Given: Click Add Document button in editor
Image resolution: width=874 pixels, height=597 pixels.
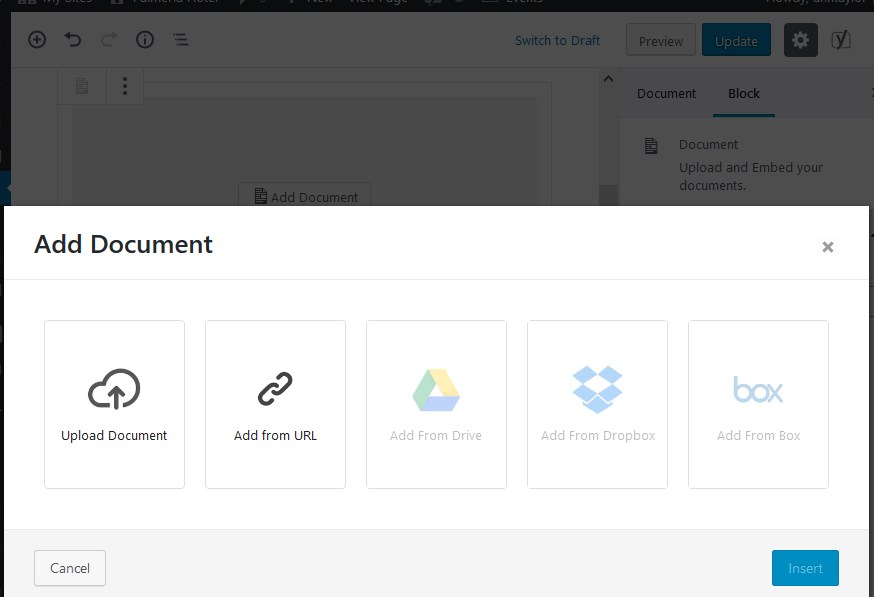Looking at the screenshot, I should click(304, 195).
